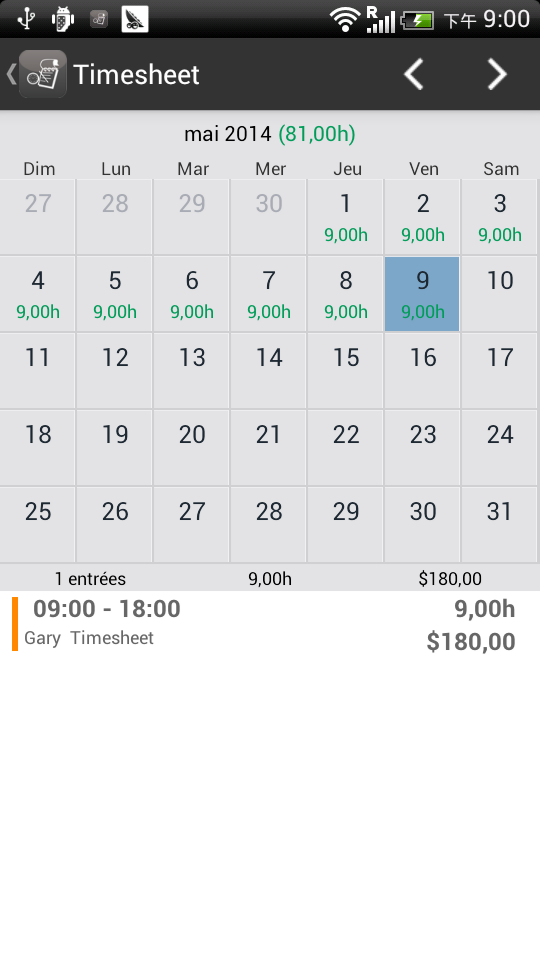Image resolution: width=540 pixels, height=960 pixels.
Task: Pick day 31 in the calendar
Action: point(499,525)
